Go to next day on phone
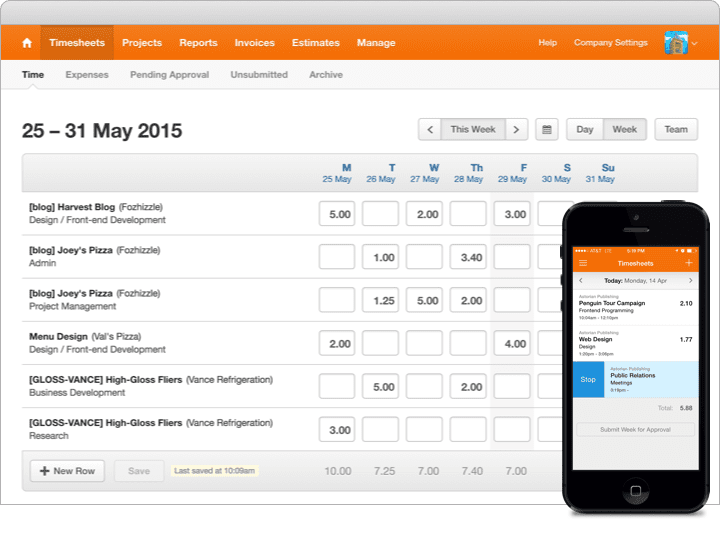 pos(690,280)
